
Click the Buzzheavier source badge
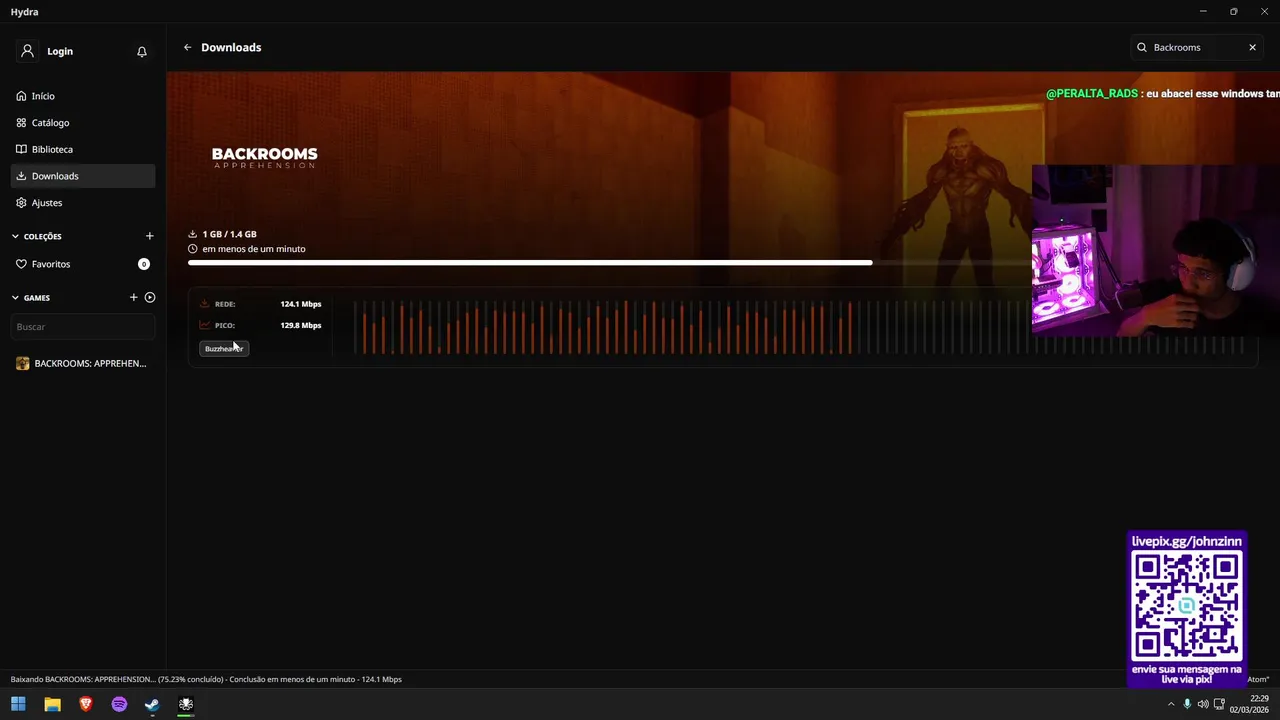(x=224, y=349)
